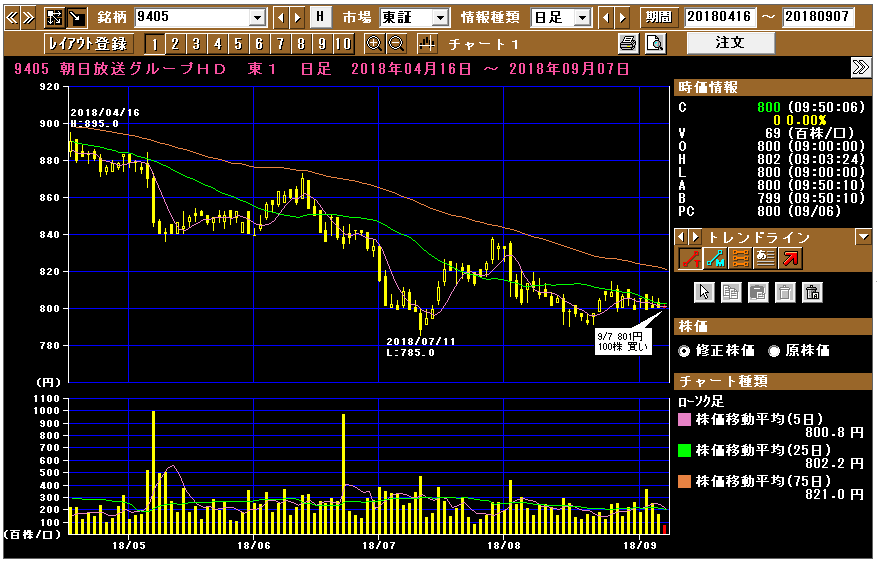Click the print preview icon
This screenshot has width=877, height=562.
[x=655, y=43]
